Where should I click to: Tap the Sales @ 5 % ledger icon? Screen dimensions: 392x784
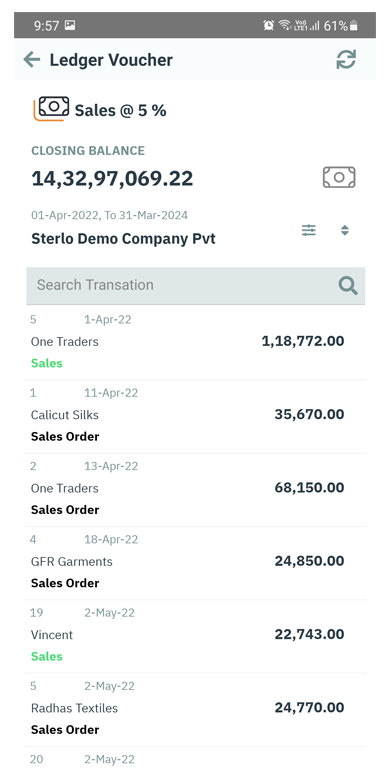[52, 108]
